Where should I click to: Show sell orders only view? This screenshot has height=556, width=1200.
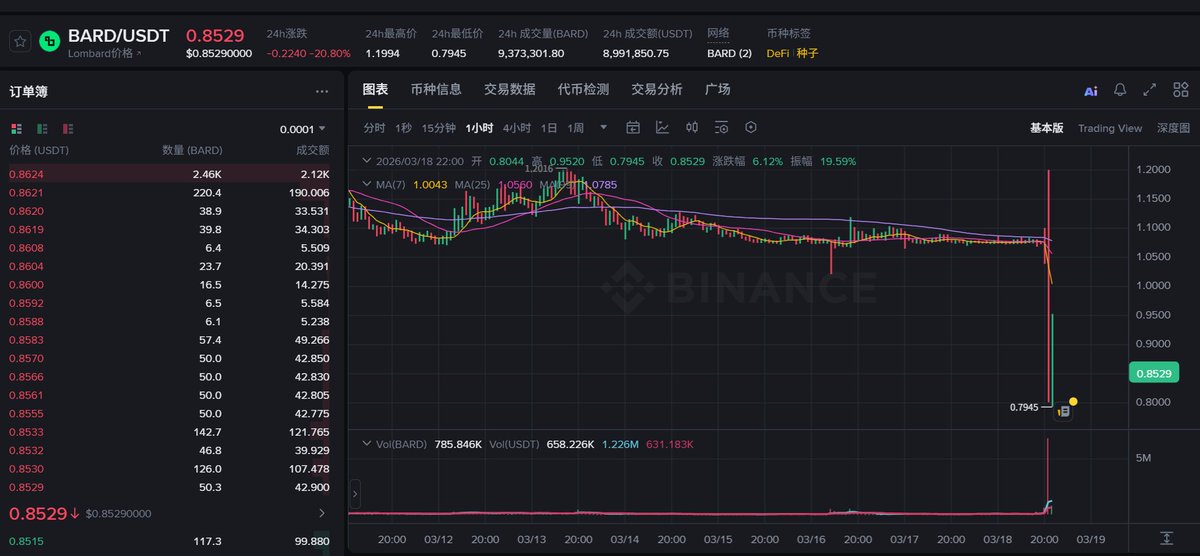(x=68, y=129)
